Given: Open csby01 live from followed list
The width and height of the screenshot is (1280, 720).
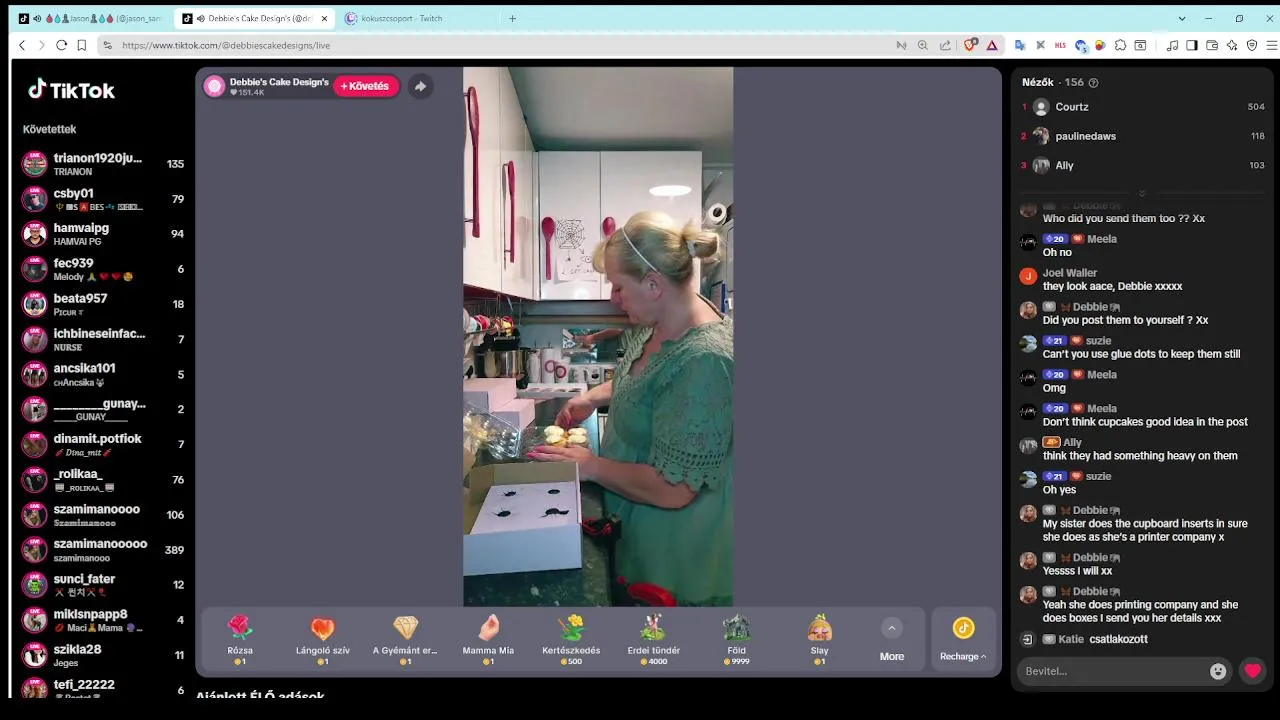Looking at the screenshot, I should pos(104,199).
